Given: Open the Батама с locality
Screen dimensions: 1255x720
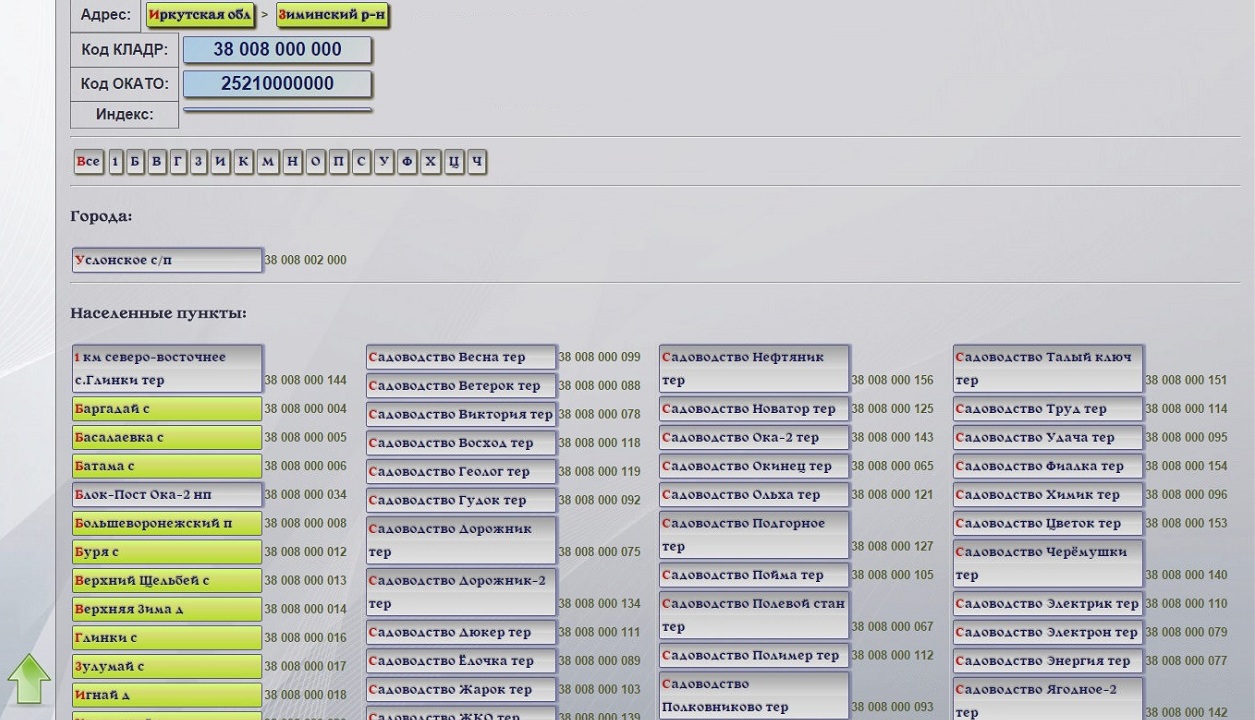Looking at the screenshot, I should [167, 466].
